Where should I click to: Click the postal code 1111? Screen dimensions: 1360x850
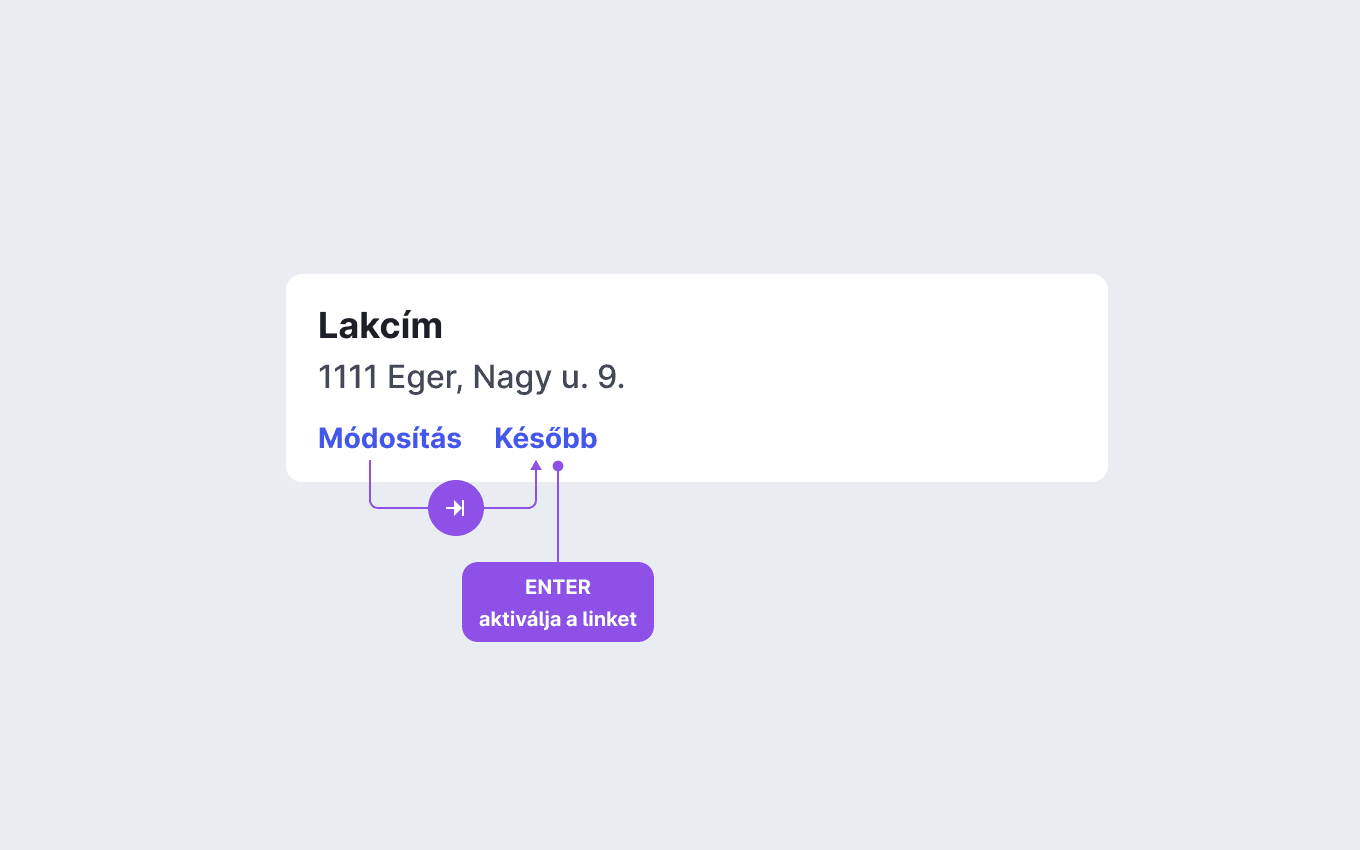[348, 378]
